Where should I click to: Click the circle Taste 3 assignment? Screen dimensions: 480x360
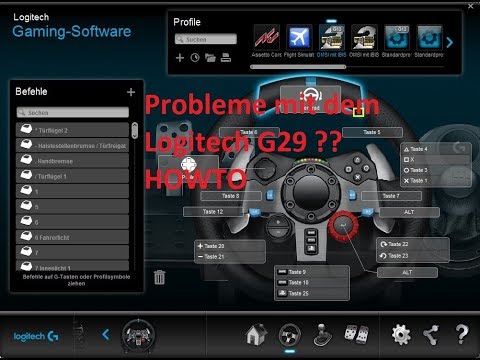[436, 170]
